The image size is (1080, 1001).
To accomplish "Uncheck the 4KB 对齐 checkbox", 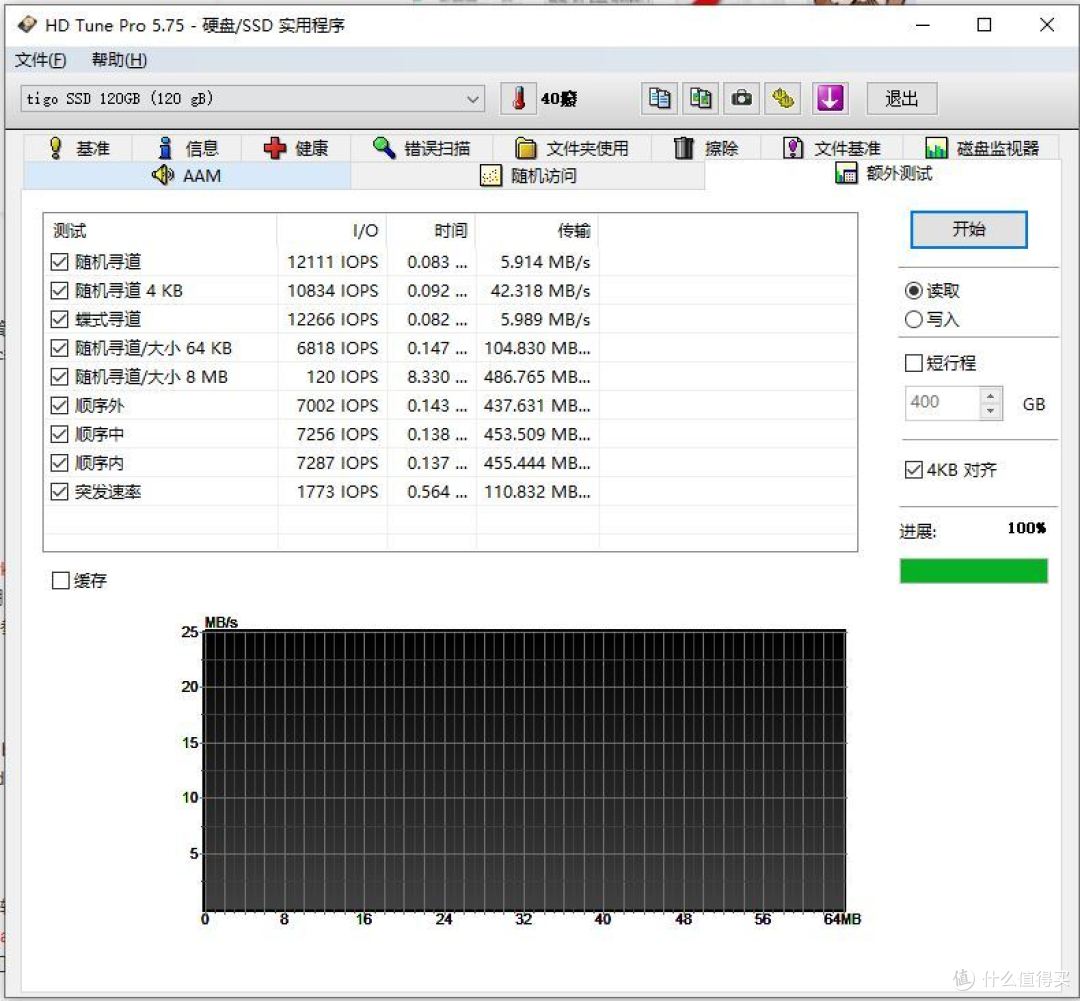I will coord(913,469).
